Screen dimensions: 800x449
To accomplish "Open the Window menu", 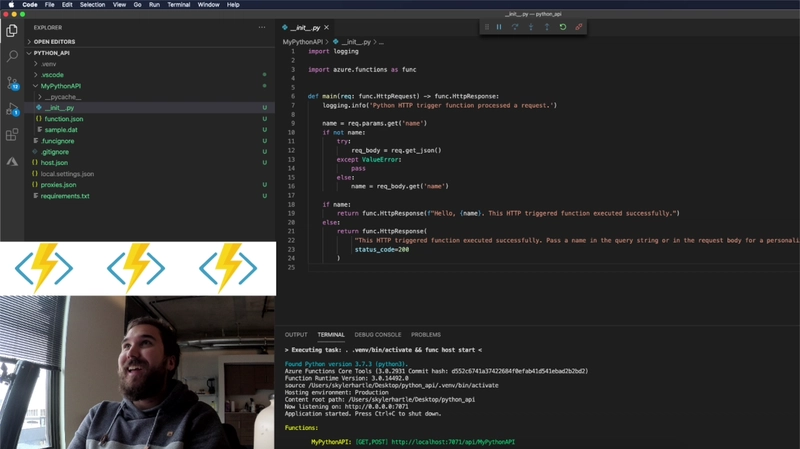I will pos(208,5).
